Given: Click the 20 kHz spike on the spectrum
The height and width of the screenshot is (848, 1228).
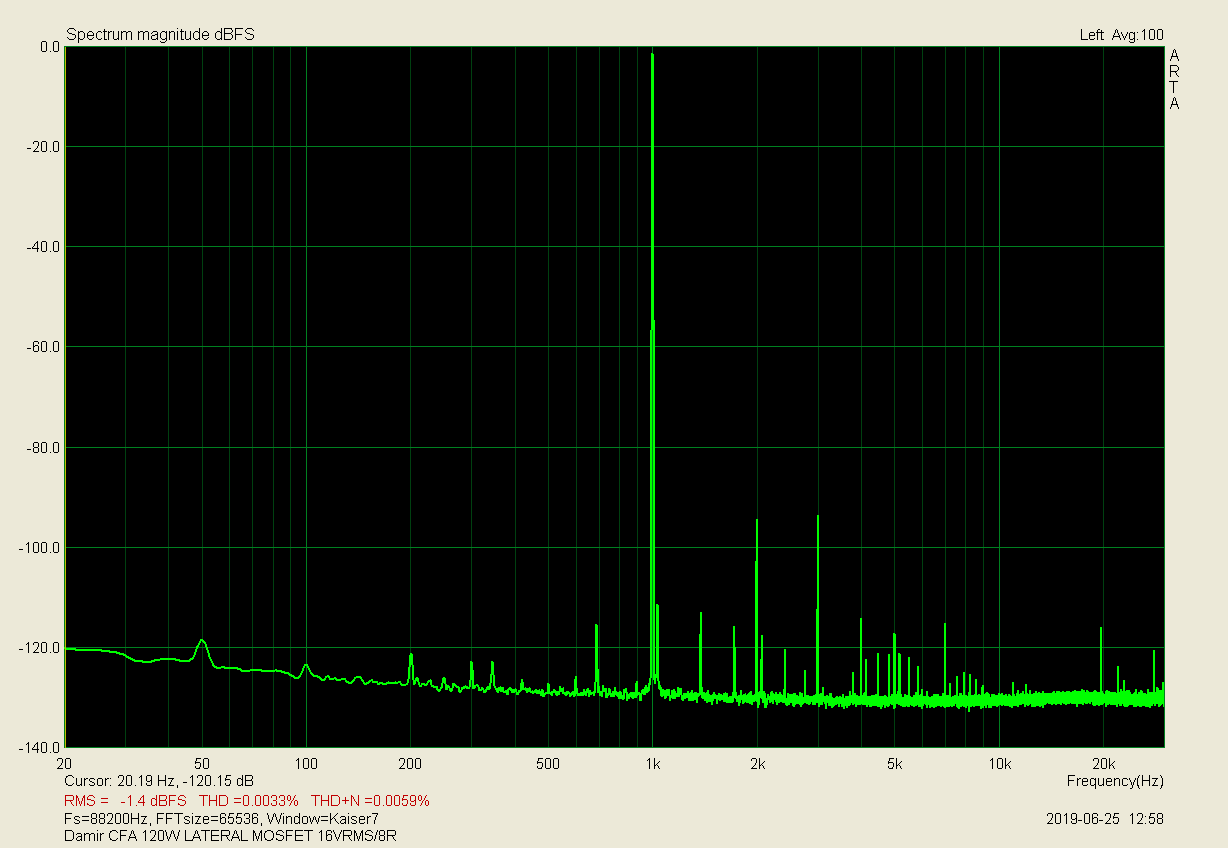Looking at the screenshot, I should point(1101,629).
